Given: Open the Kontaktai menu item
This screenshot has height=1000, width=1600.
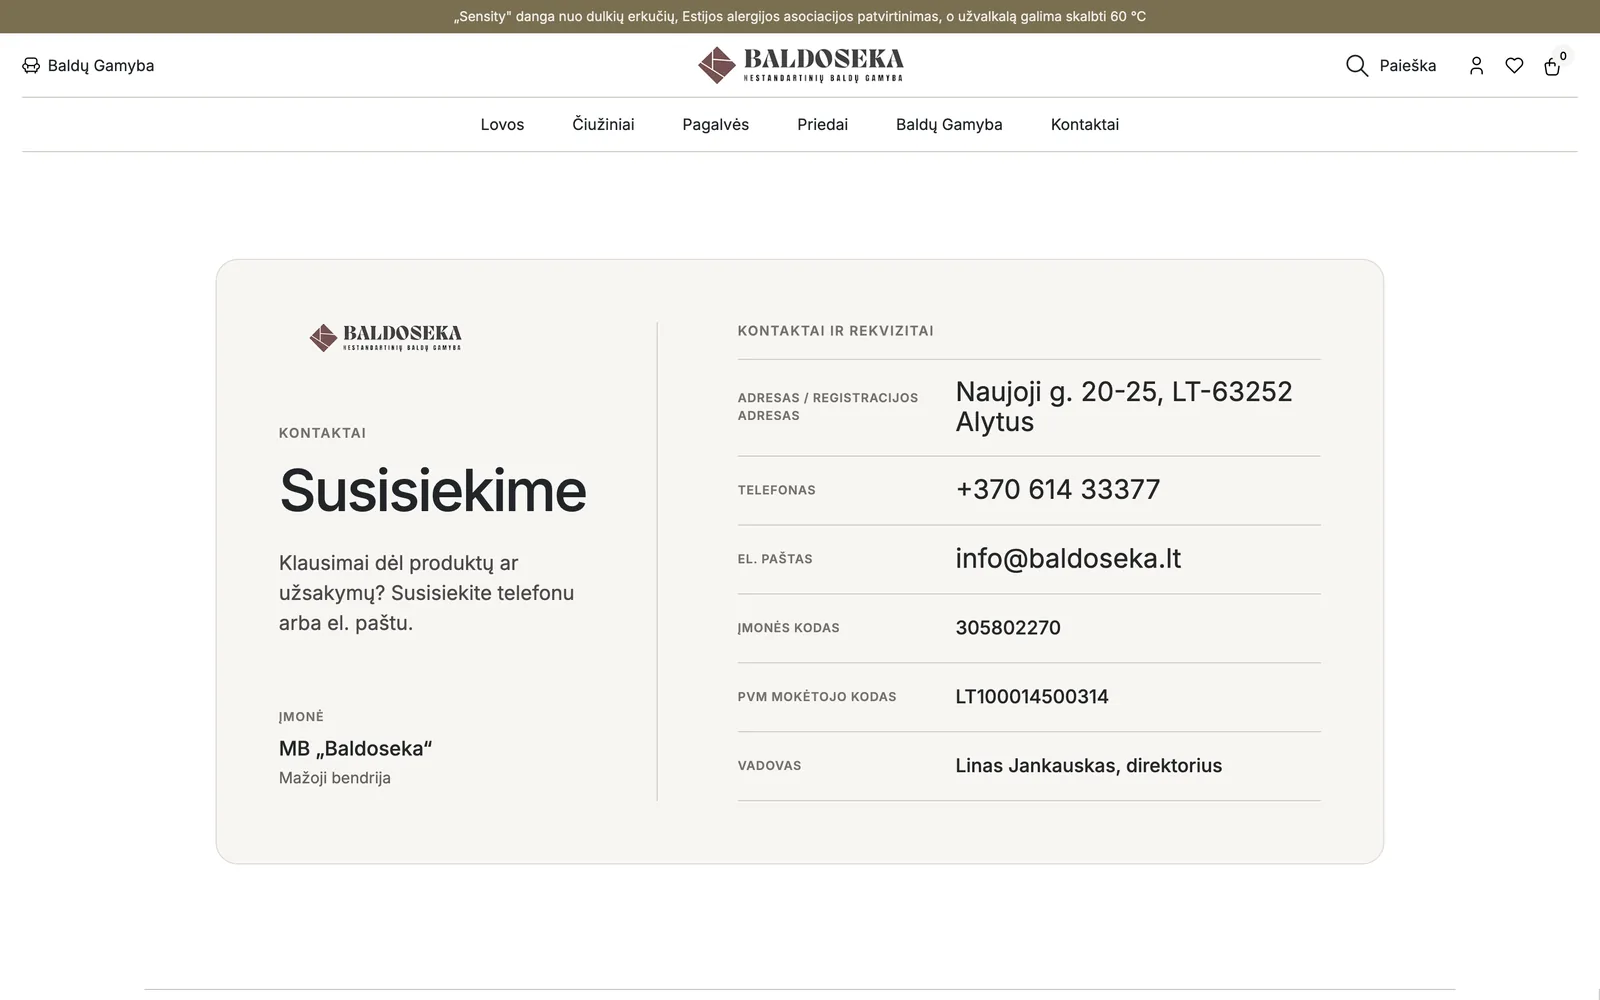Looking at the screenshot, I should [1084, 125].
